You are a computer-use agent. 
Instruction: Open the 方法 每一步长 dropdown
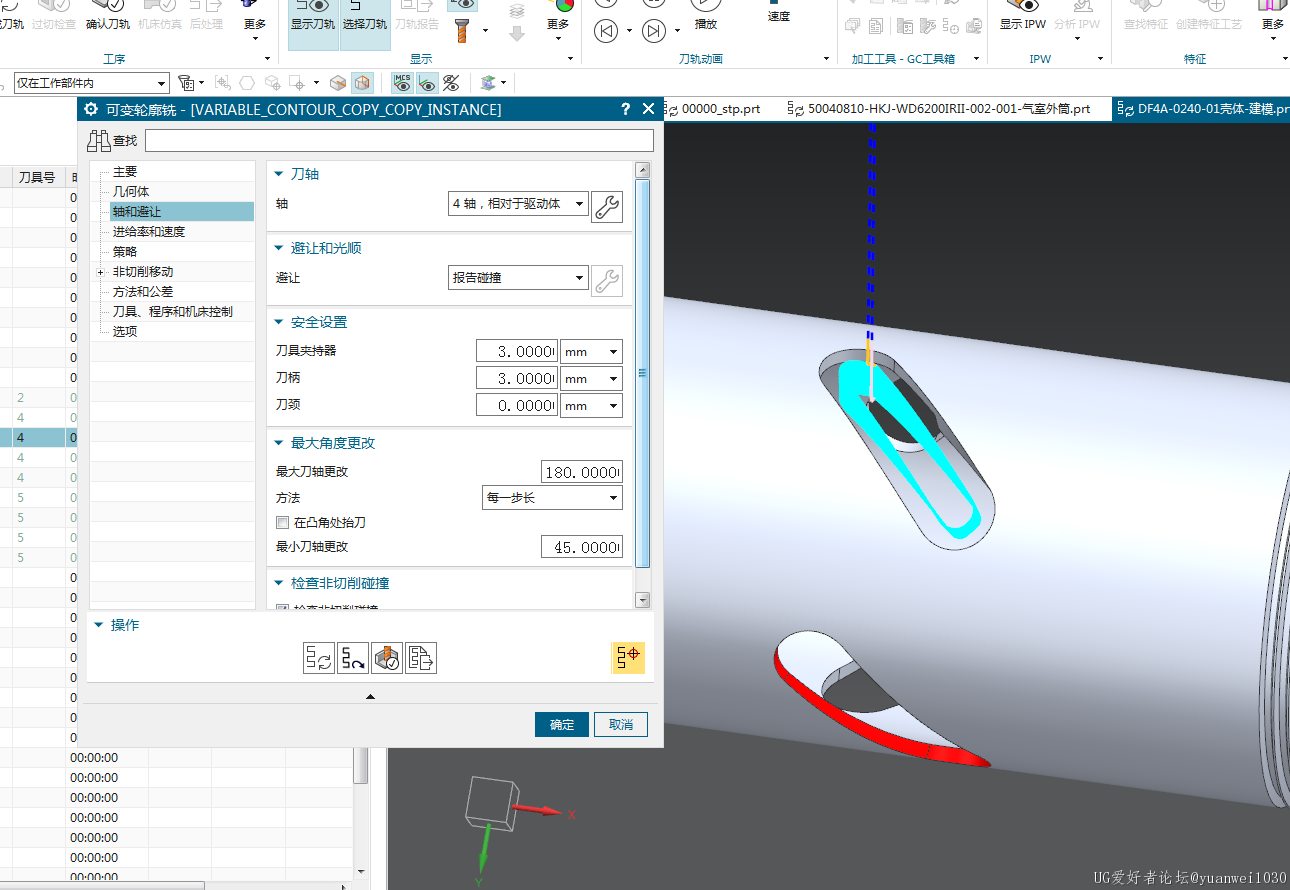(x=552, y=498)
